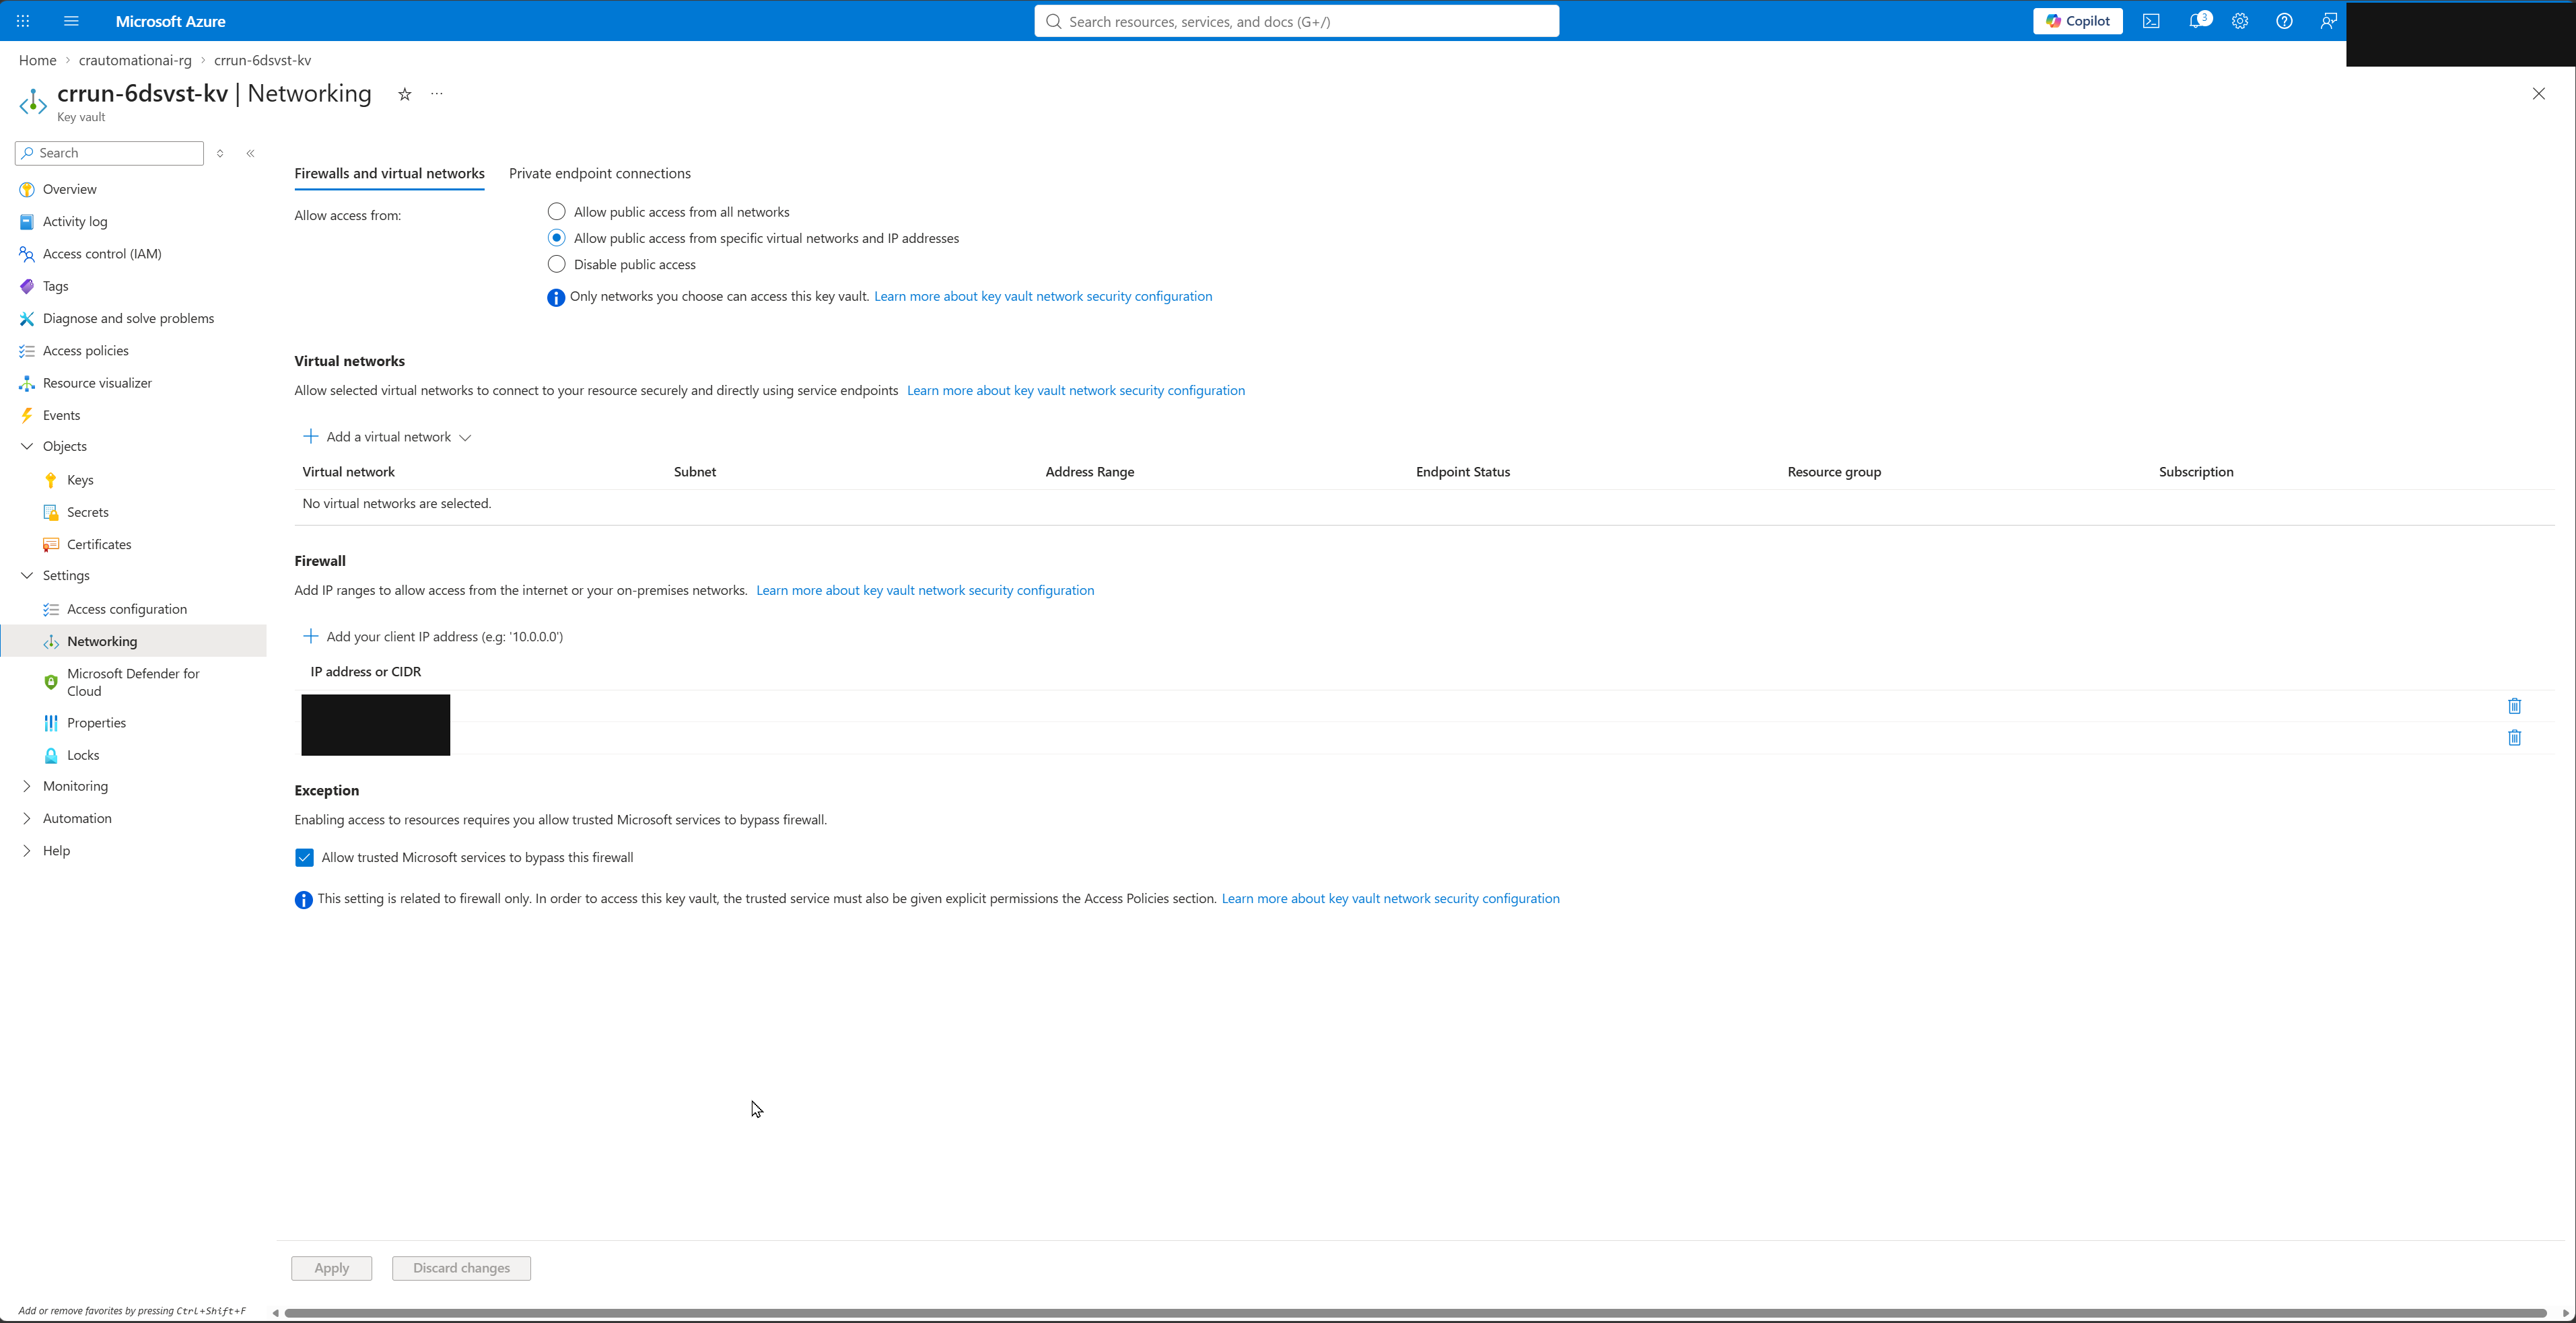Open the Add a virtual network dropdown
The height and width of the screenshot is (1323, 2576).
tap(387, 437)
